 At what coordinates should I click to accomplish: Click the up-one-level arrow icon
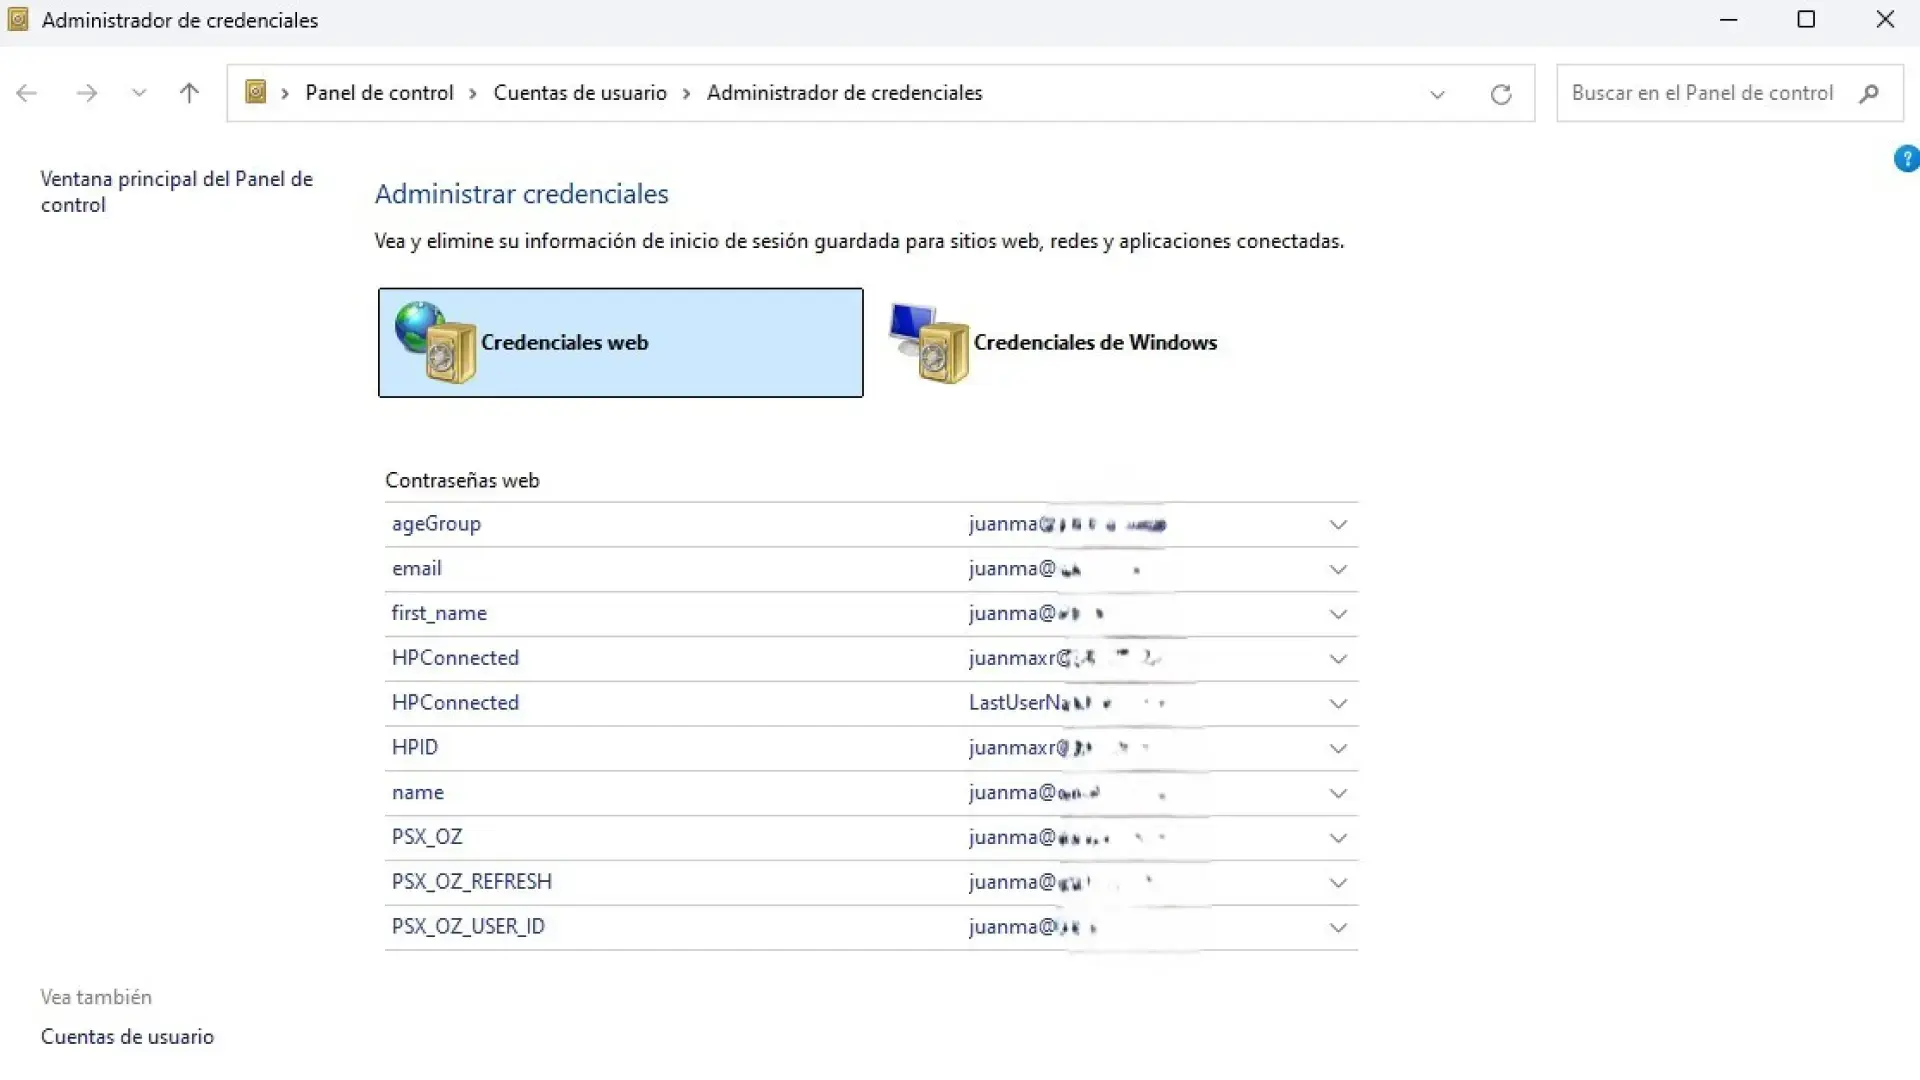coord(189,93)
